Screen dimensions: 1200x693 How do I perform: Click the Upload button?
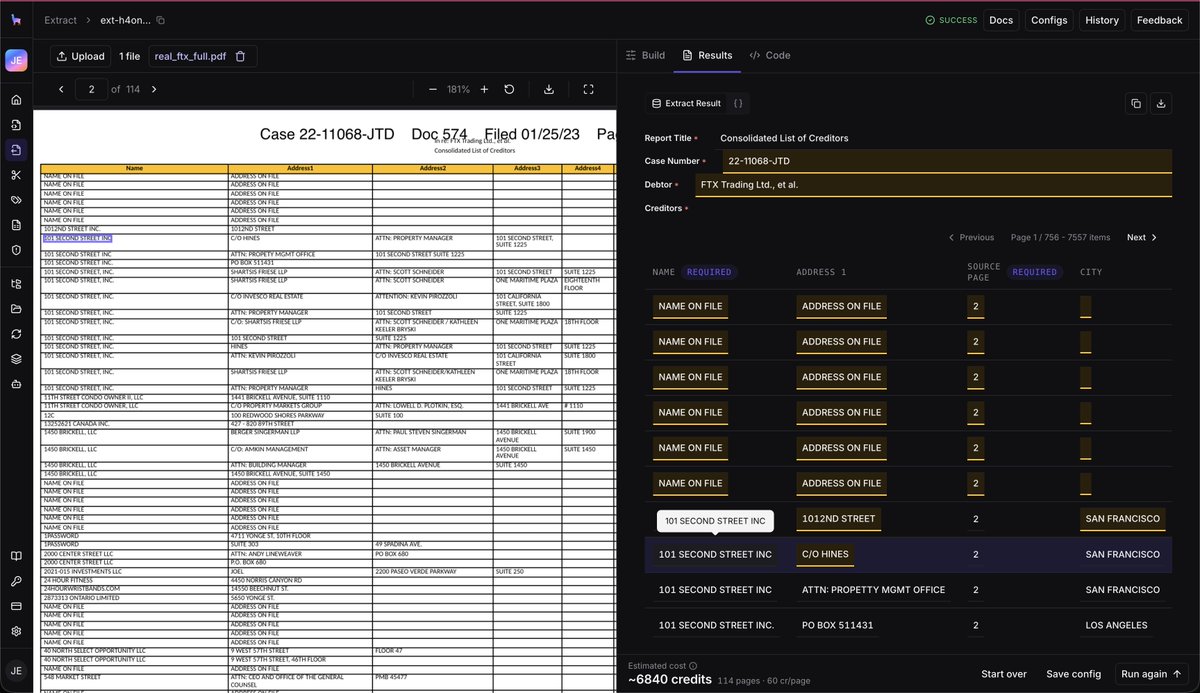coord(81,56)
